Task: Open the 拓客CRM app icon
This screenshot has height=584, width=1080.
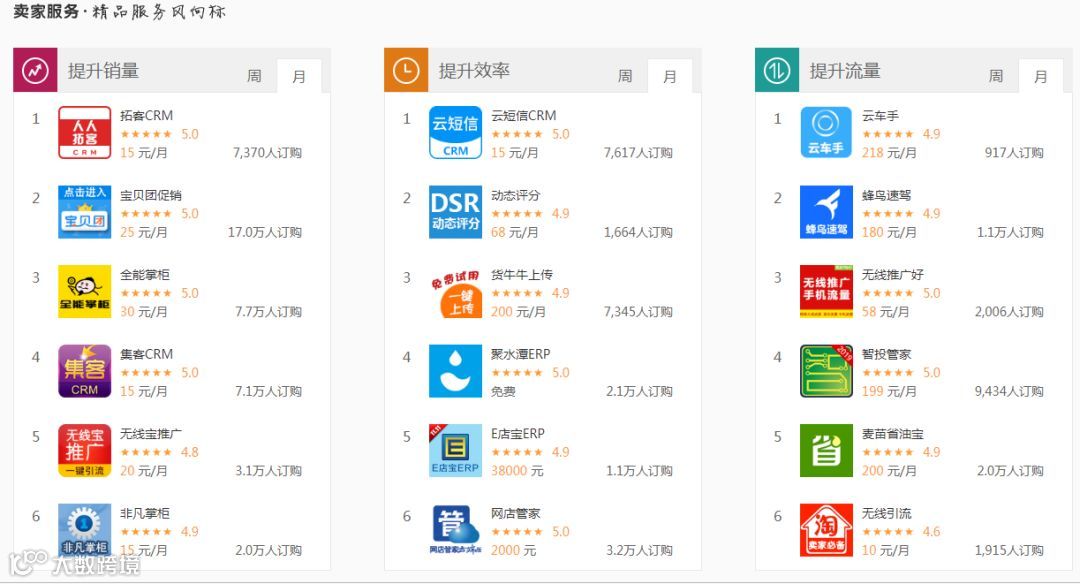Action: (85, 132)
